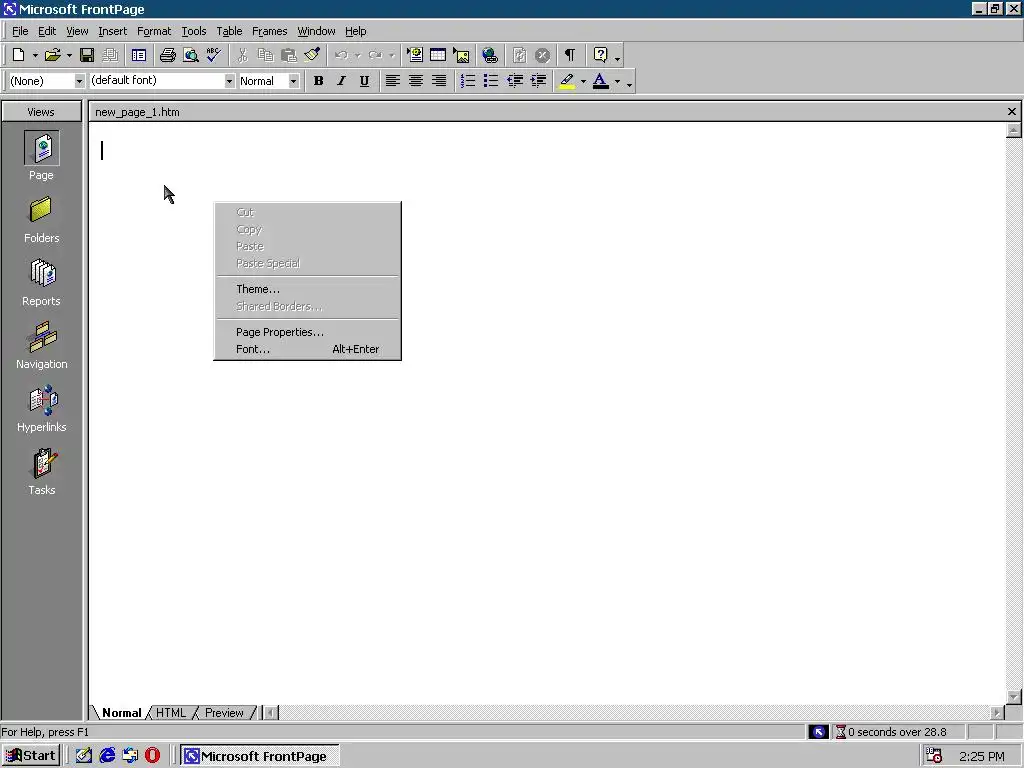Save the page with the floppy icon
The image size is (1024, 768).
pyautogui.click(x=87, y=56)
